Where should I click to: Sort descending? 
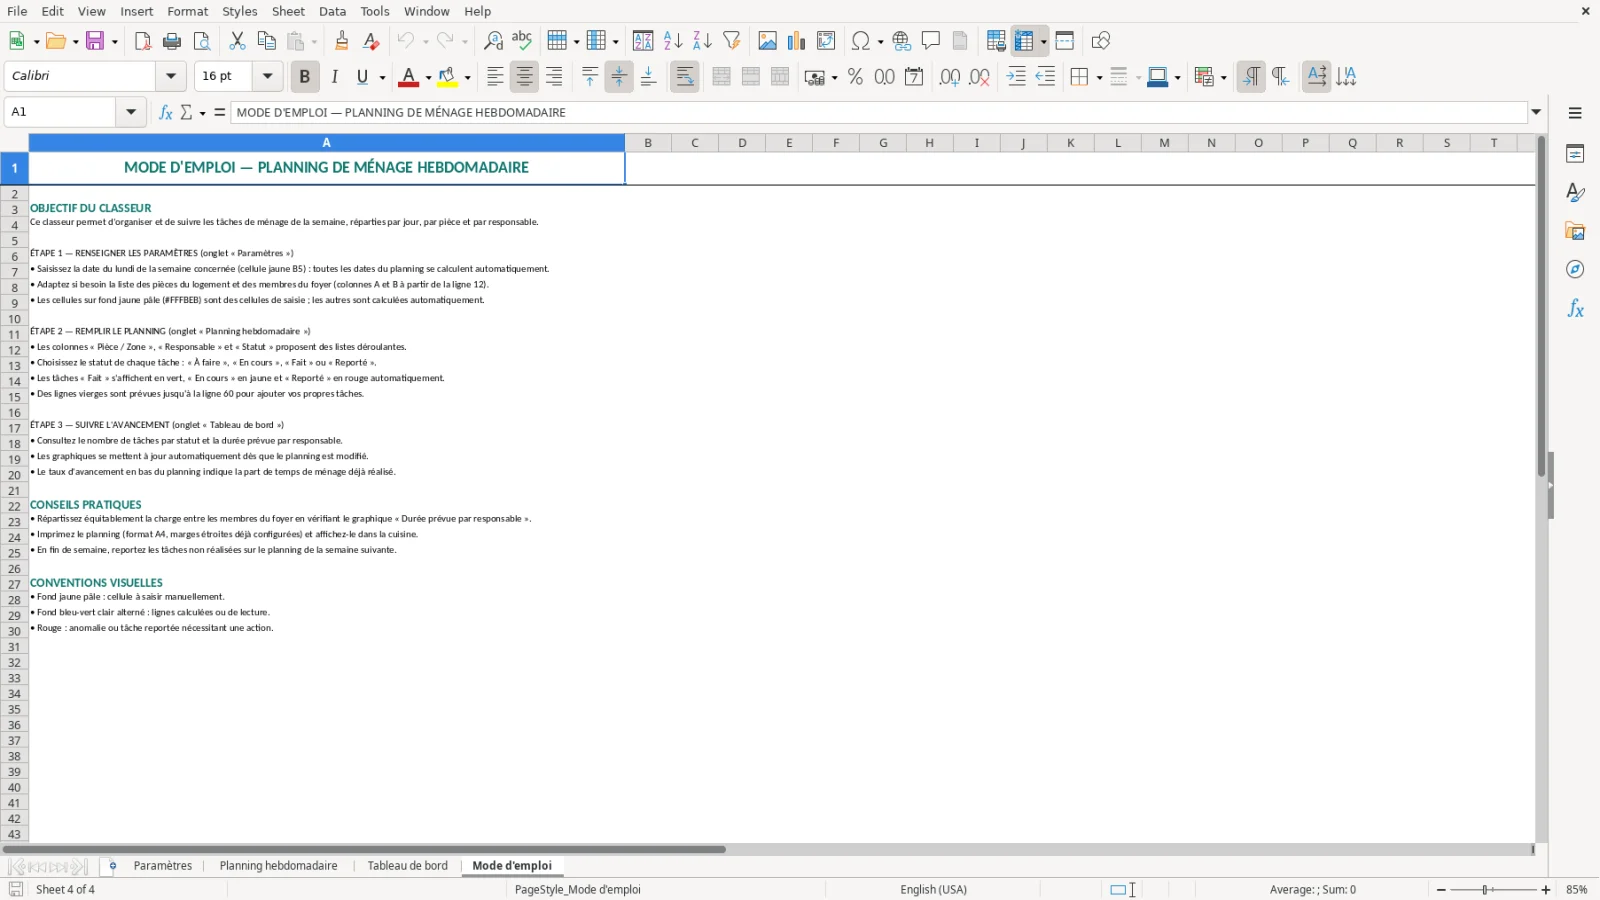pos(702,41)
